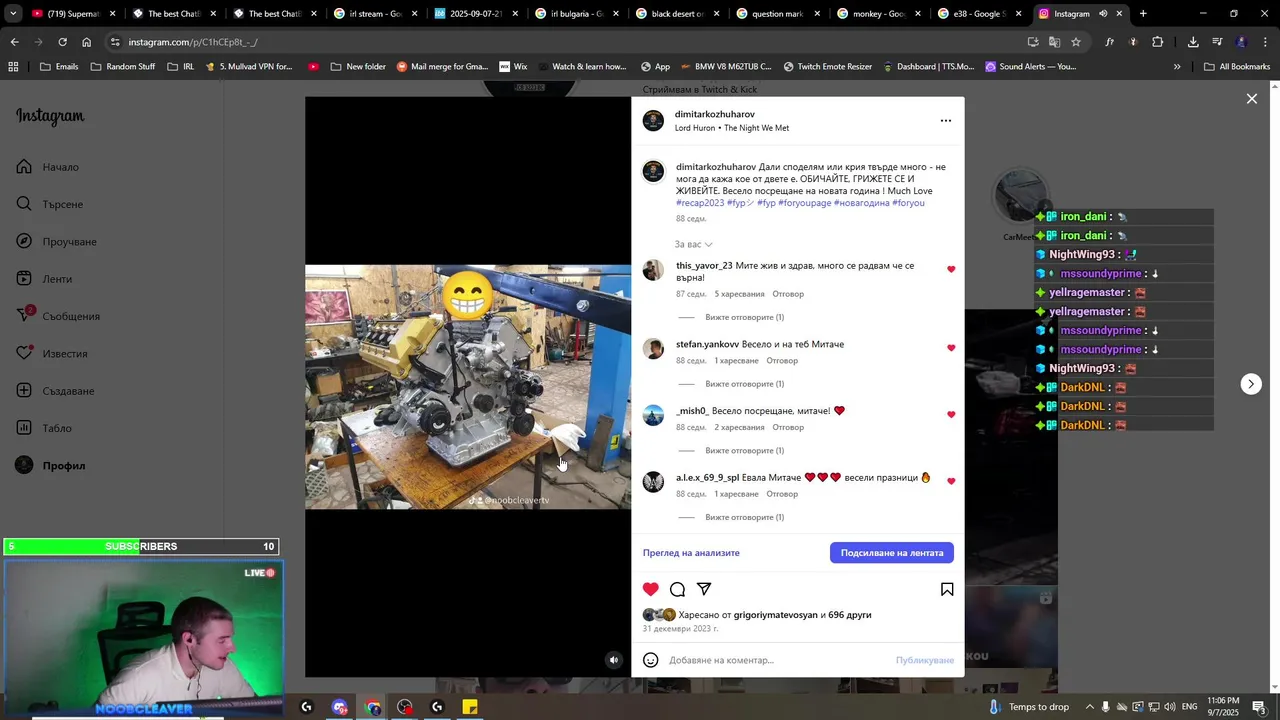Open Преглед на анализите insights link

(691, 553)
